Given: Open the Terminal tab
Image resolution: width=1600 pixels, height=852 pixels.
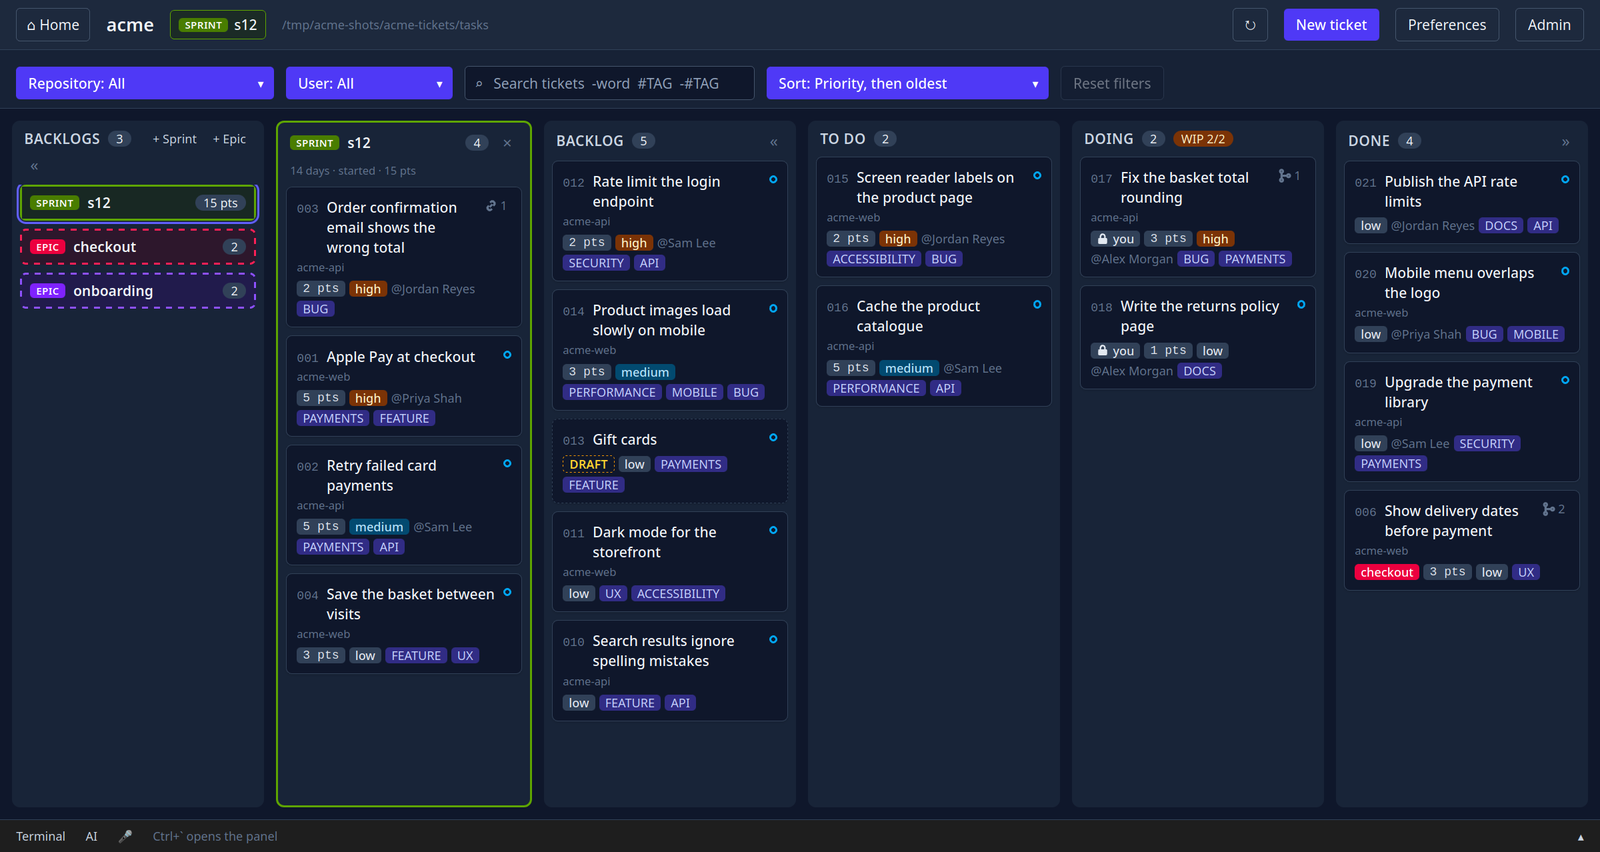Looking at the screenshot, I should [40, 836].
